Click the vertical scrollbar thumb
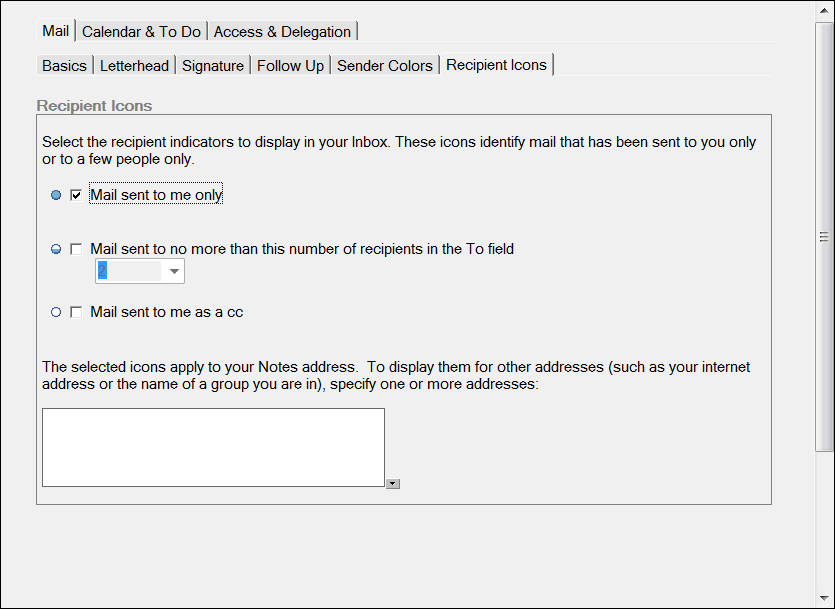The height and width of the screenshot is (609, 835). tap(824, 237)
